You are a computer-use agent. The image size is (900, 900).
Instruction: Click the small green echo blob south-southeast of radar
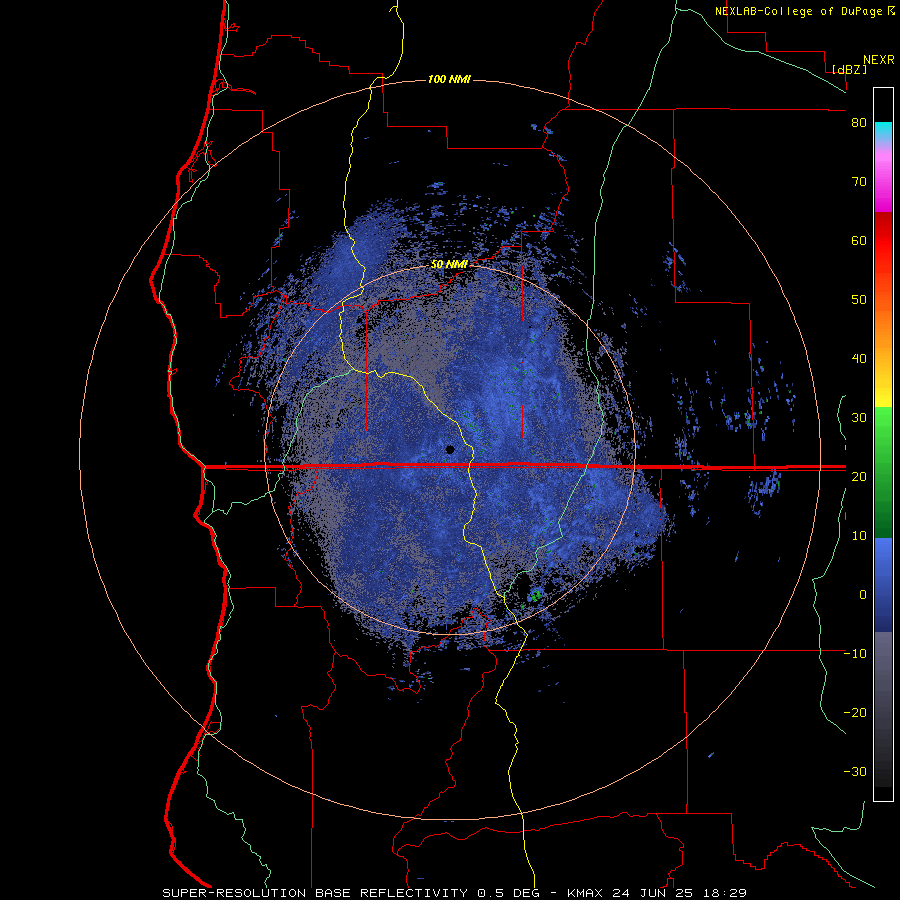coord(536,595)
